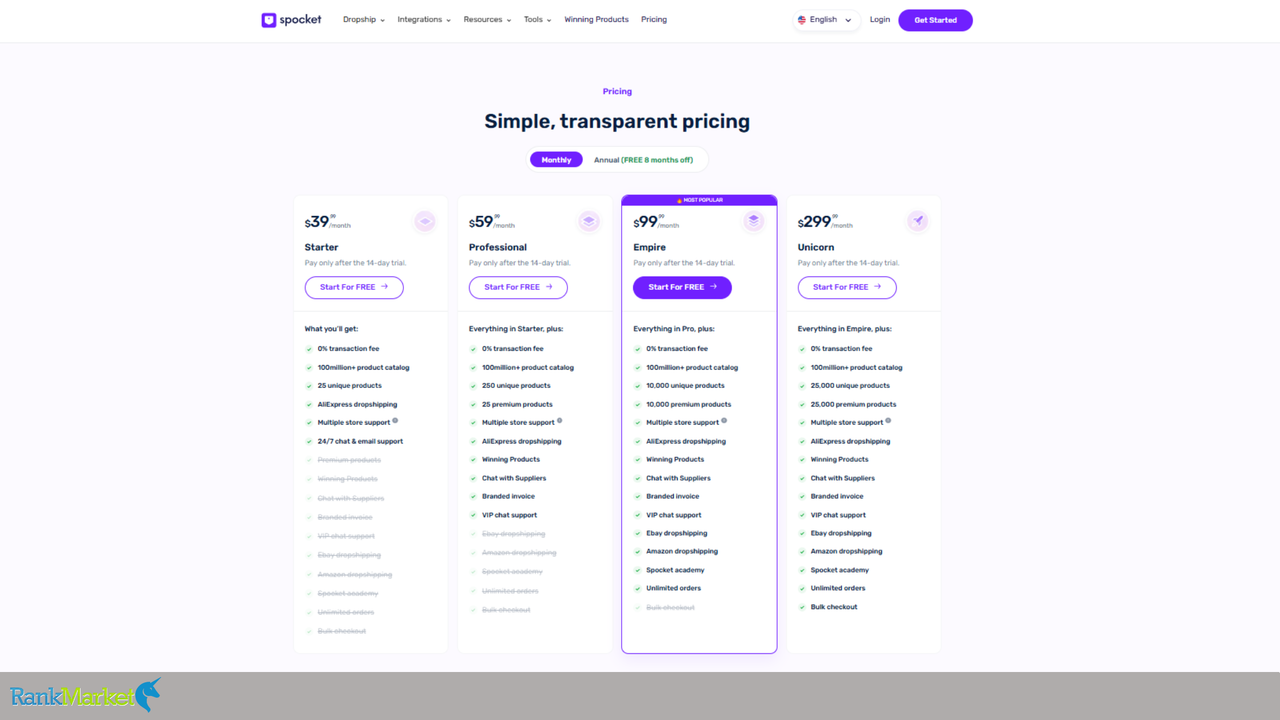Click info icon beside Professional Multiple store support
Screen dimensions: 1280x720
(x=559, y=421)
